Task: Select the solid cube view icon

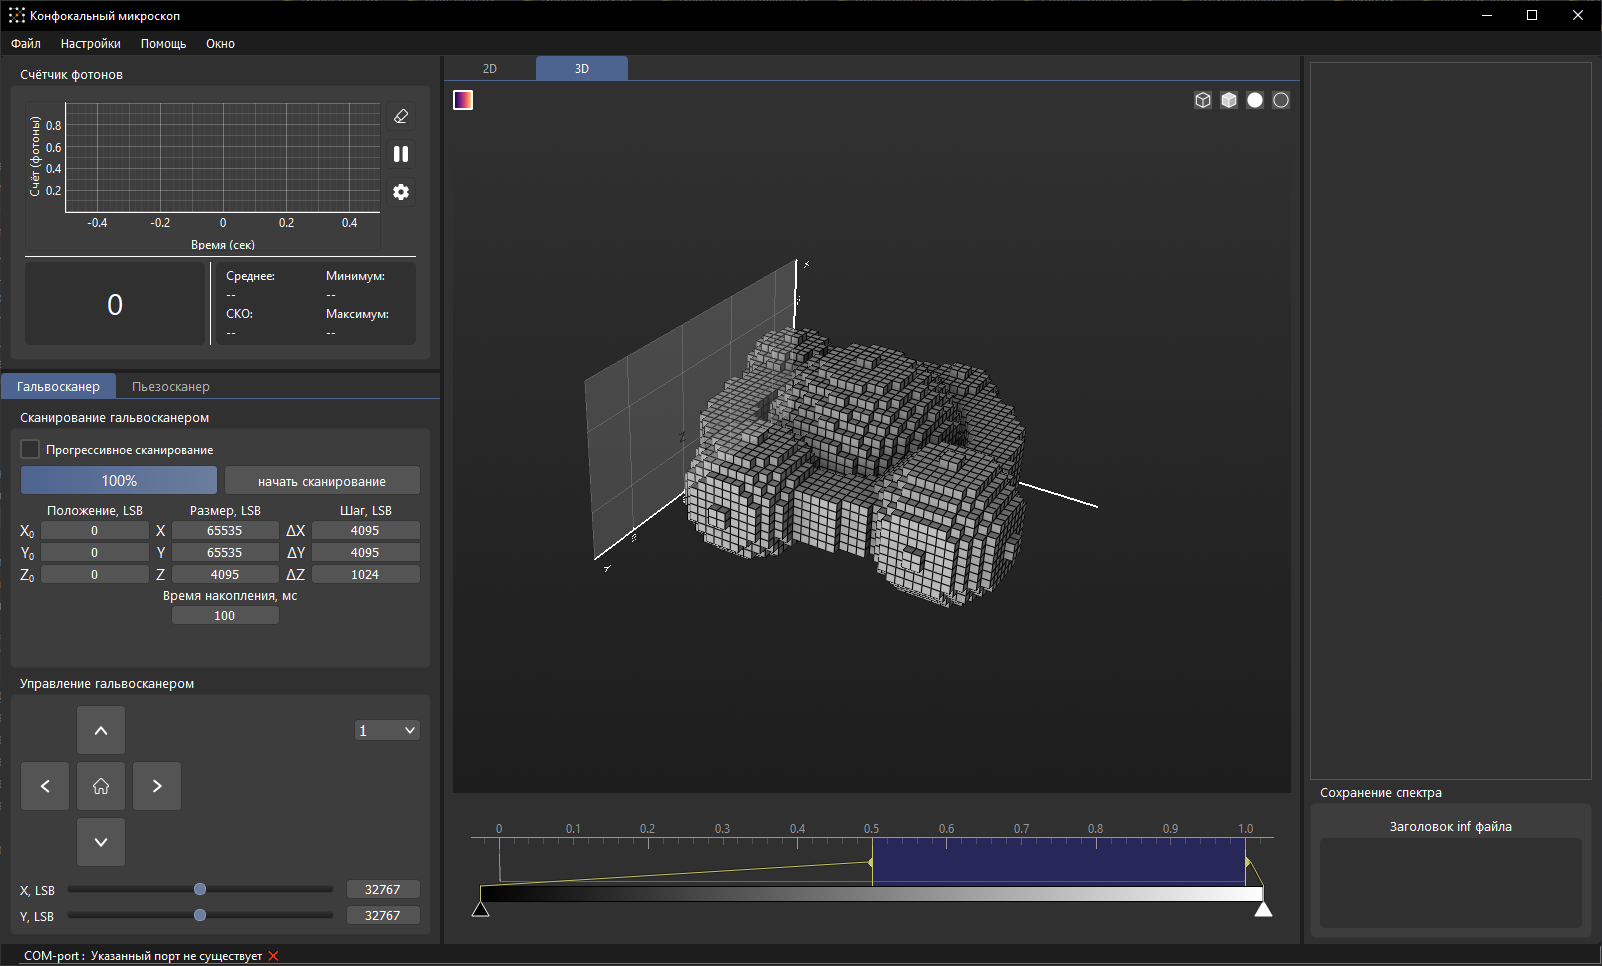Action: pyautogui.click(x=1229, y=100)
